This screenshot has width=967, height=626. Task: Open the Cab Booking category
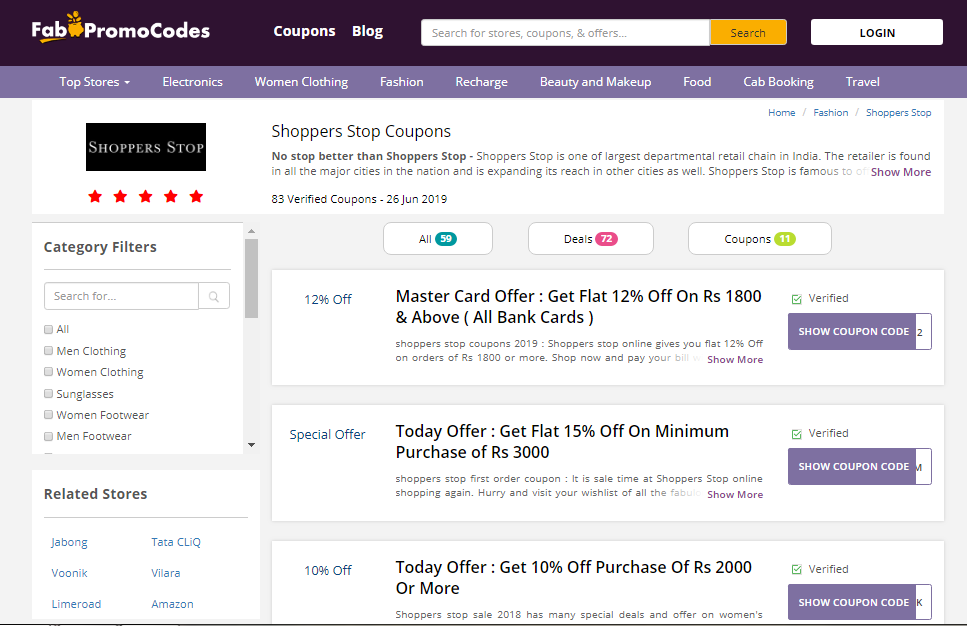click(x=778, y=81)
